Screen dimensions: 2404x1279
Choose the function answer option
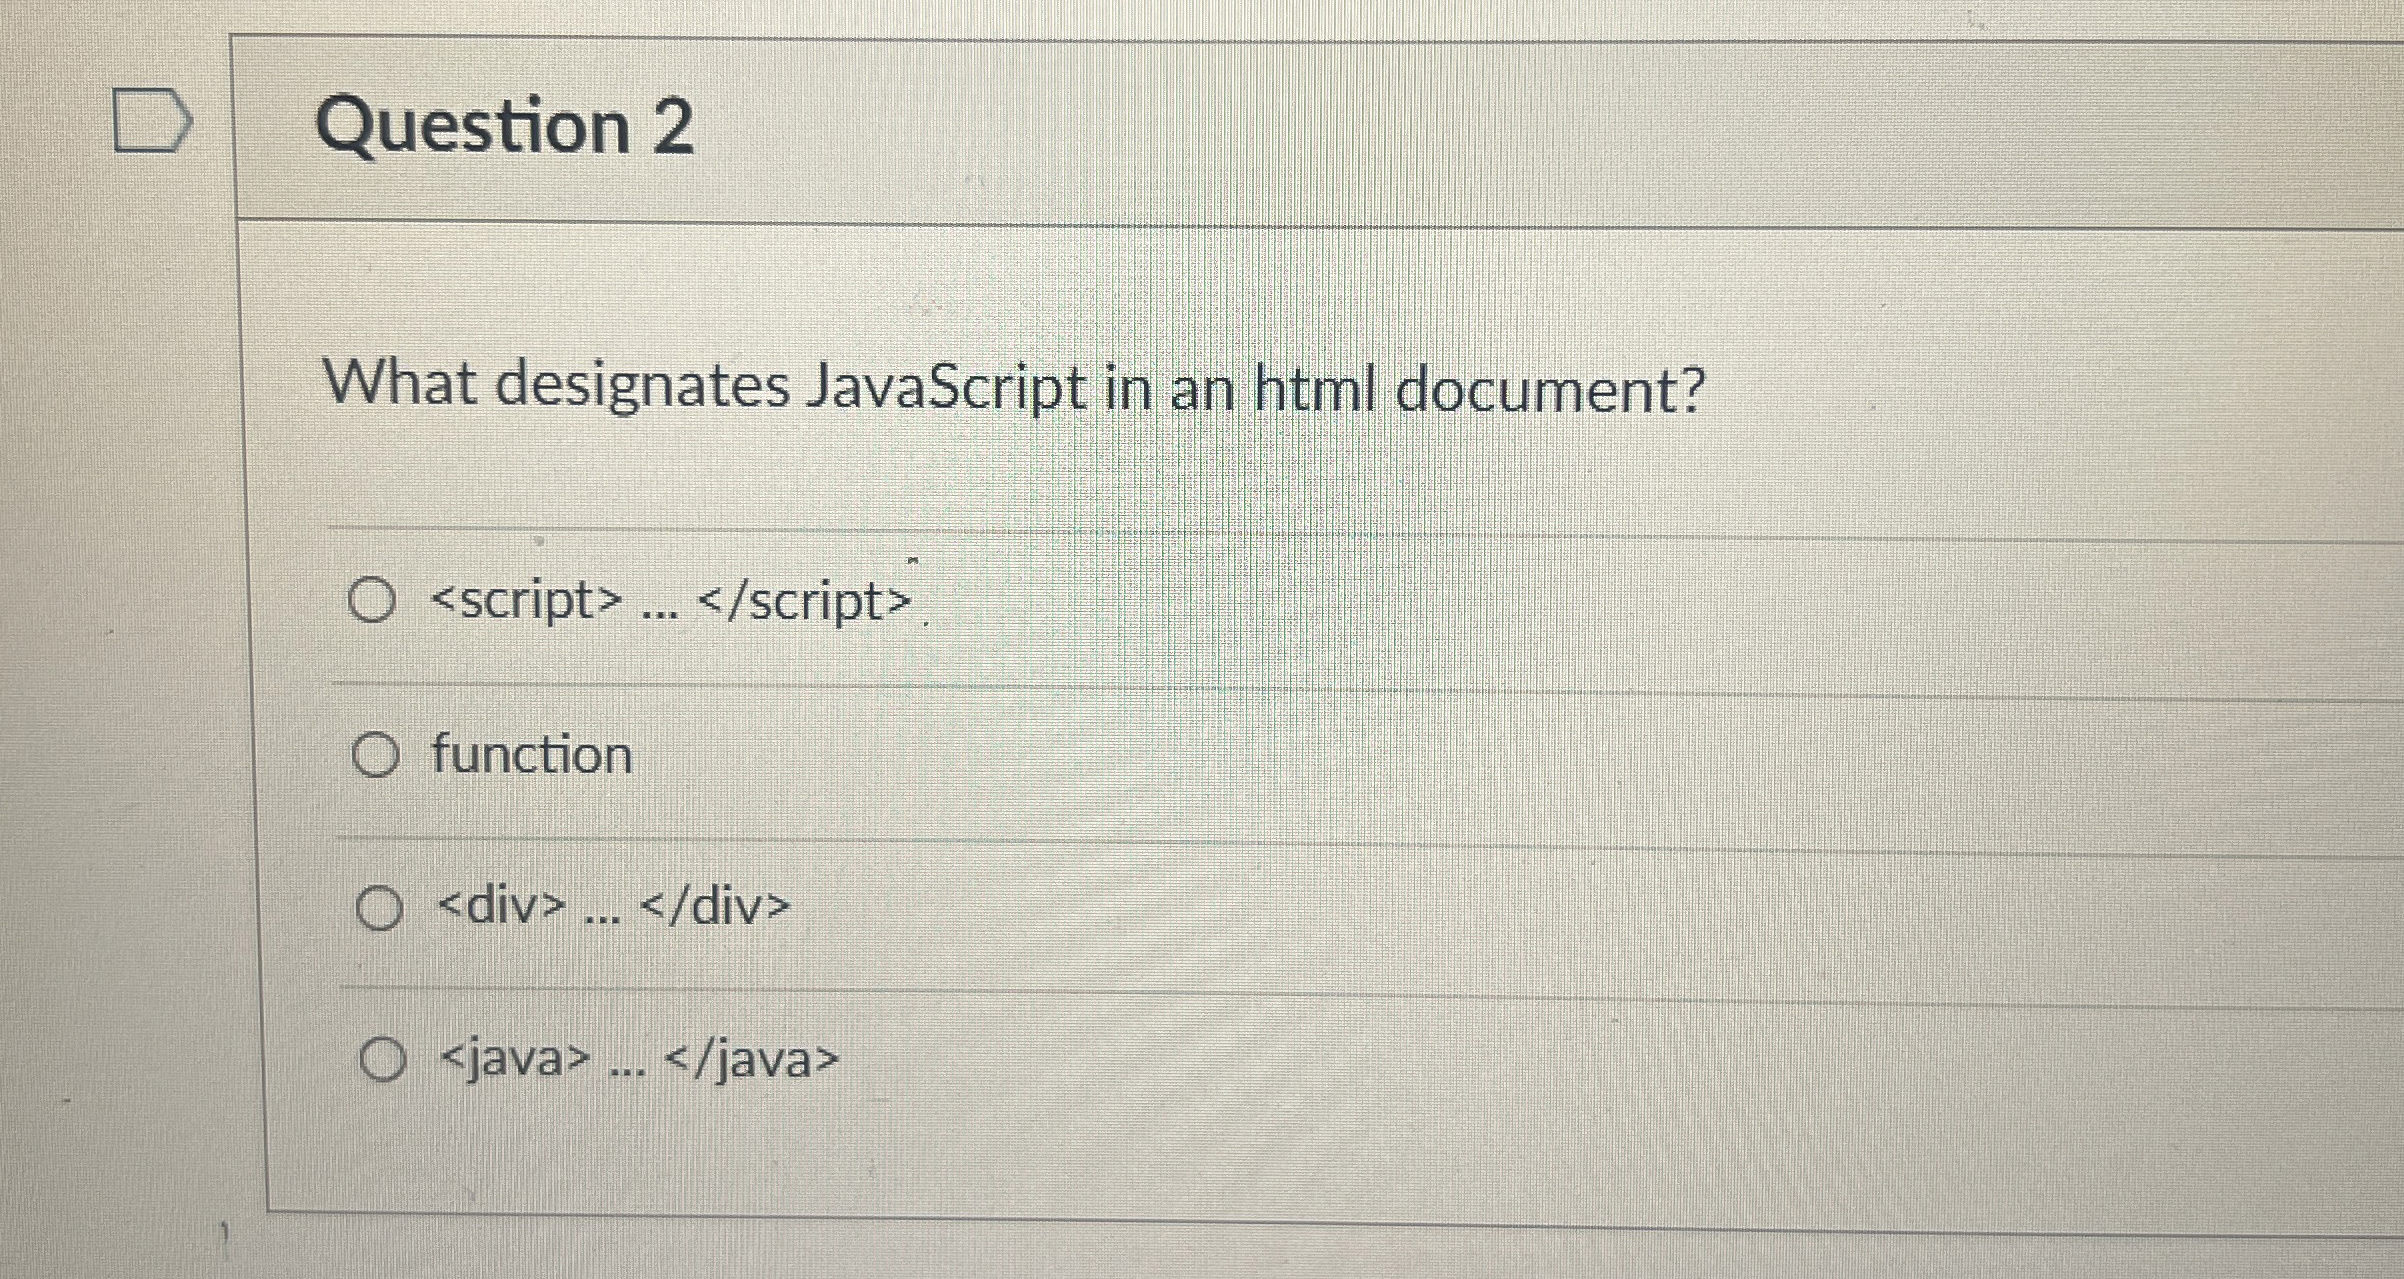coord(528,755)
